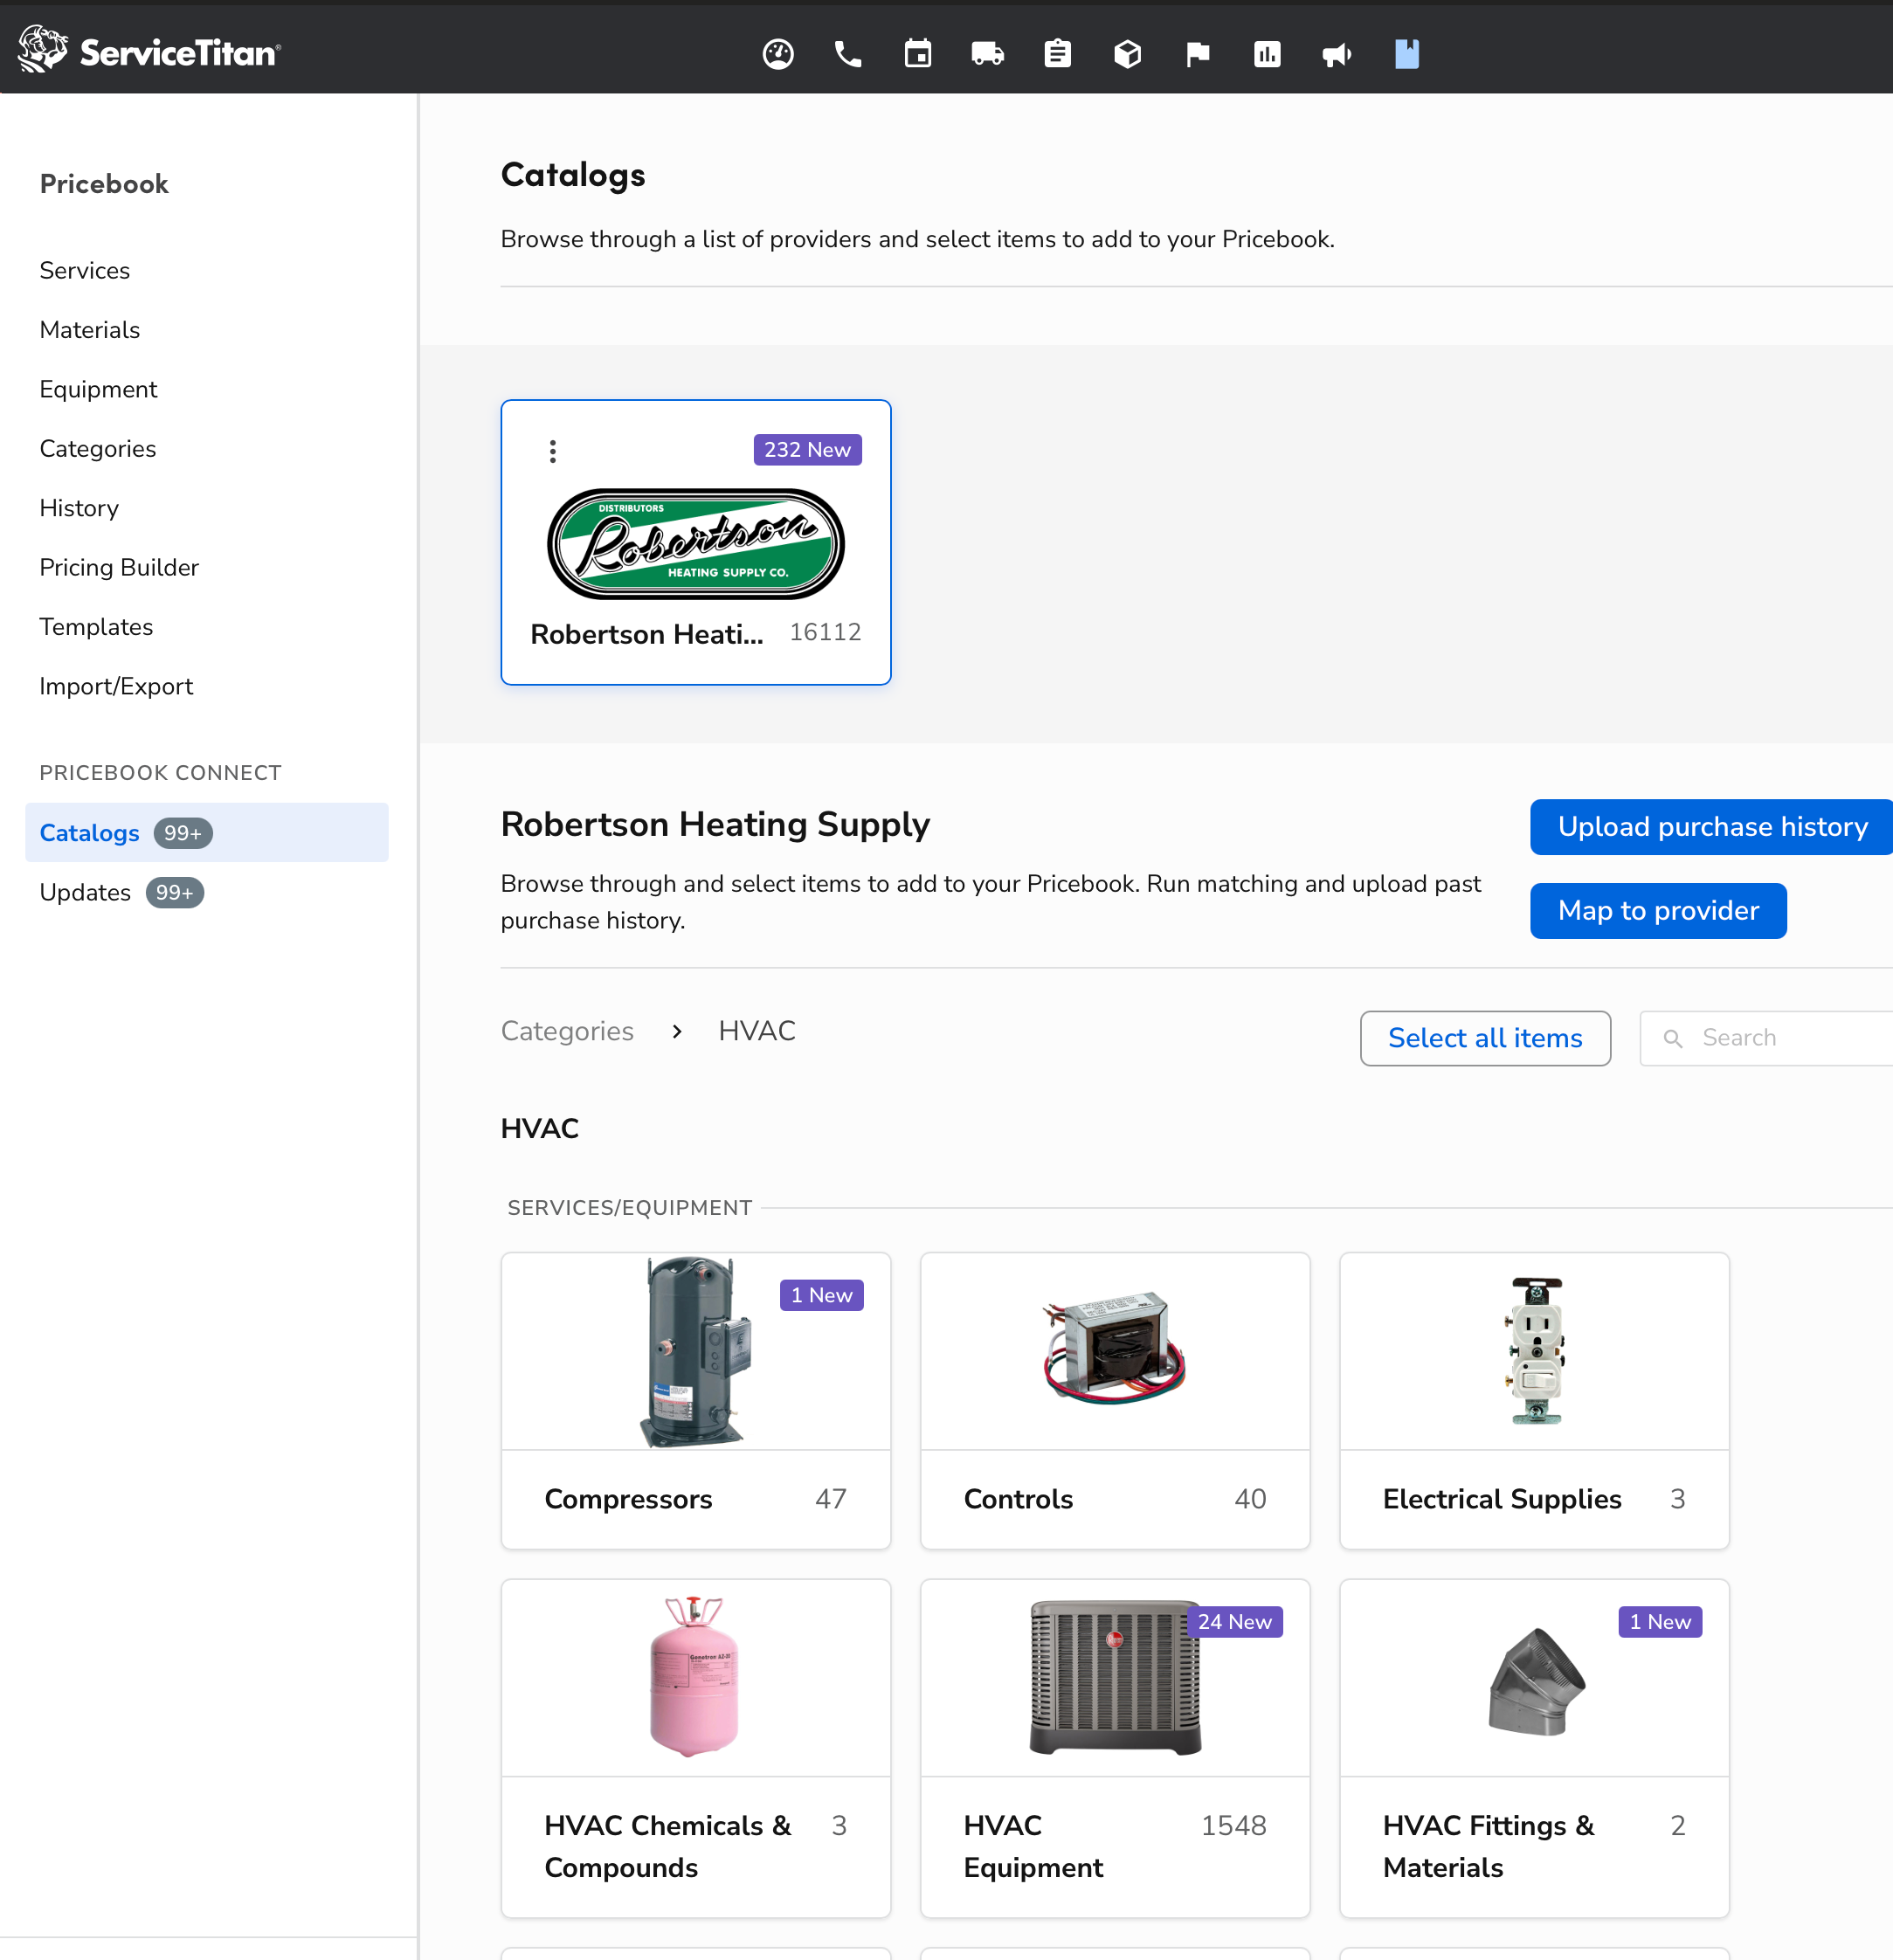Open Services in Pricebook sidebar
Screen dimensions: 1893x1960
pyautogui.click(x=85, y=270)
